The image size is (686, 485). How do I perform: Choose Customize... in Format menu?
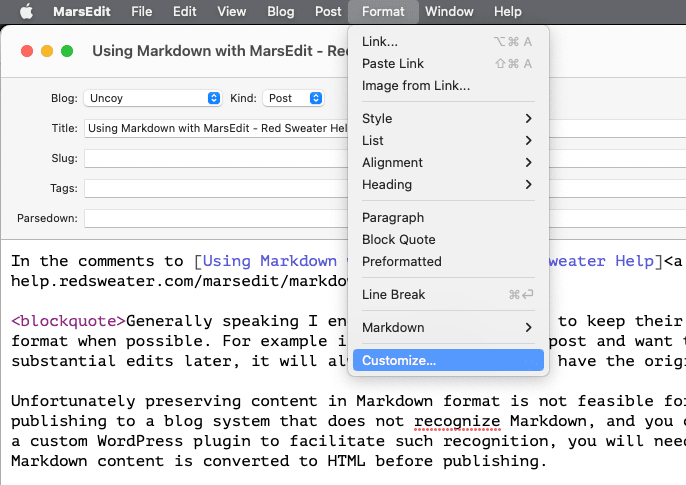point(448,360)
